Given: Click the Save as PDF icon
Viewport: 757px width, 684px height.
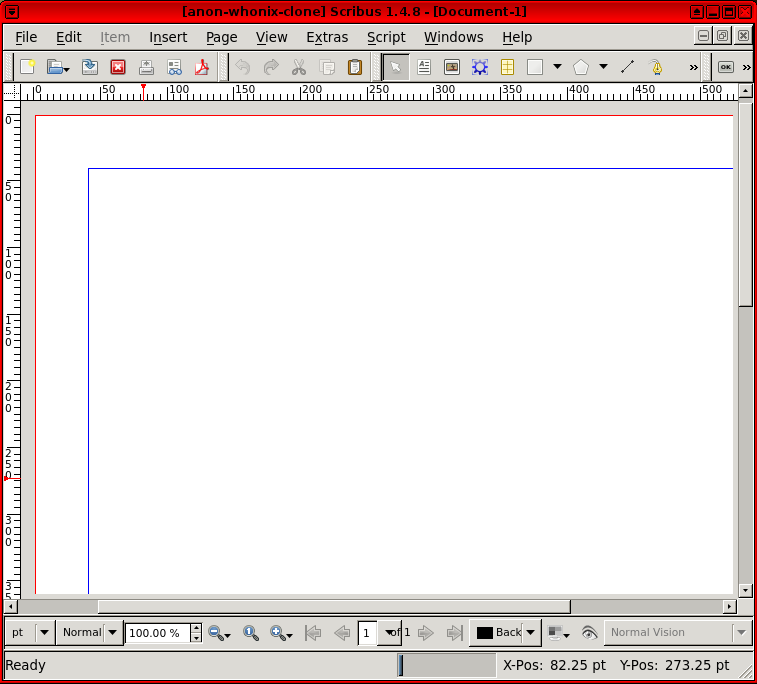Looking at the screenshot, I should pos(202,67).
